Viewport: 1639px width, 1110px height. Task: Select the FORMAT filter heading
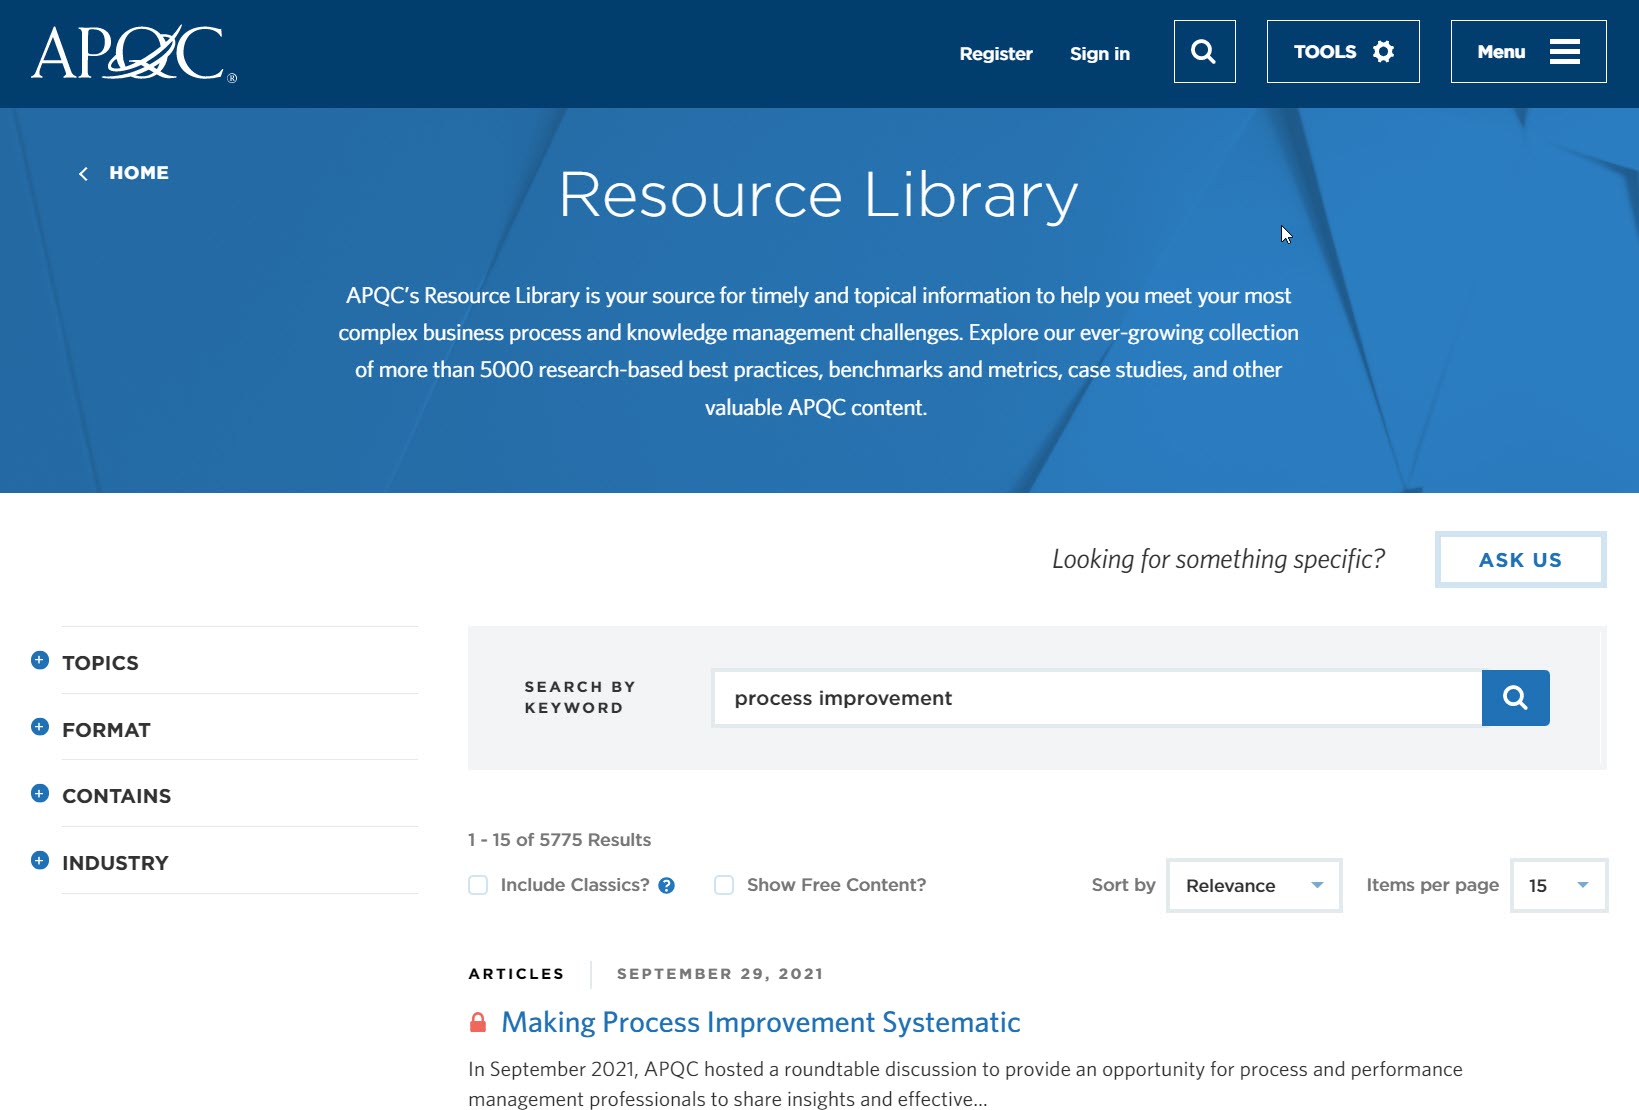coord(106,730)
